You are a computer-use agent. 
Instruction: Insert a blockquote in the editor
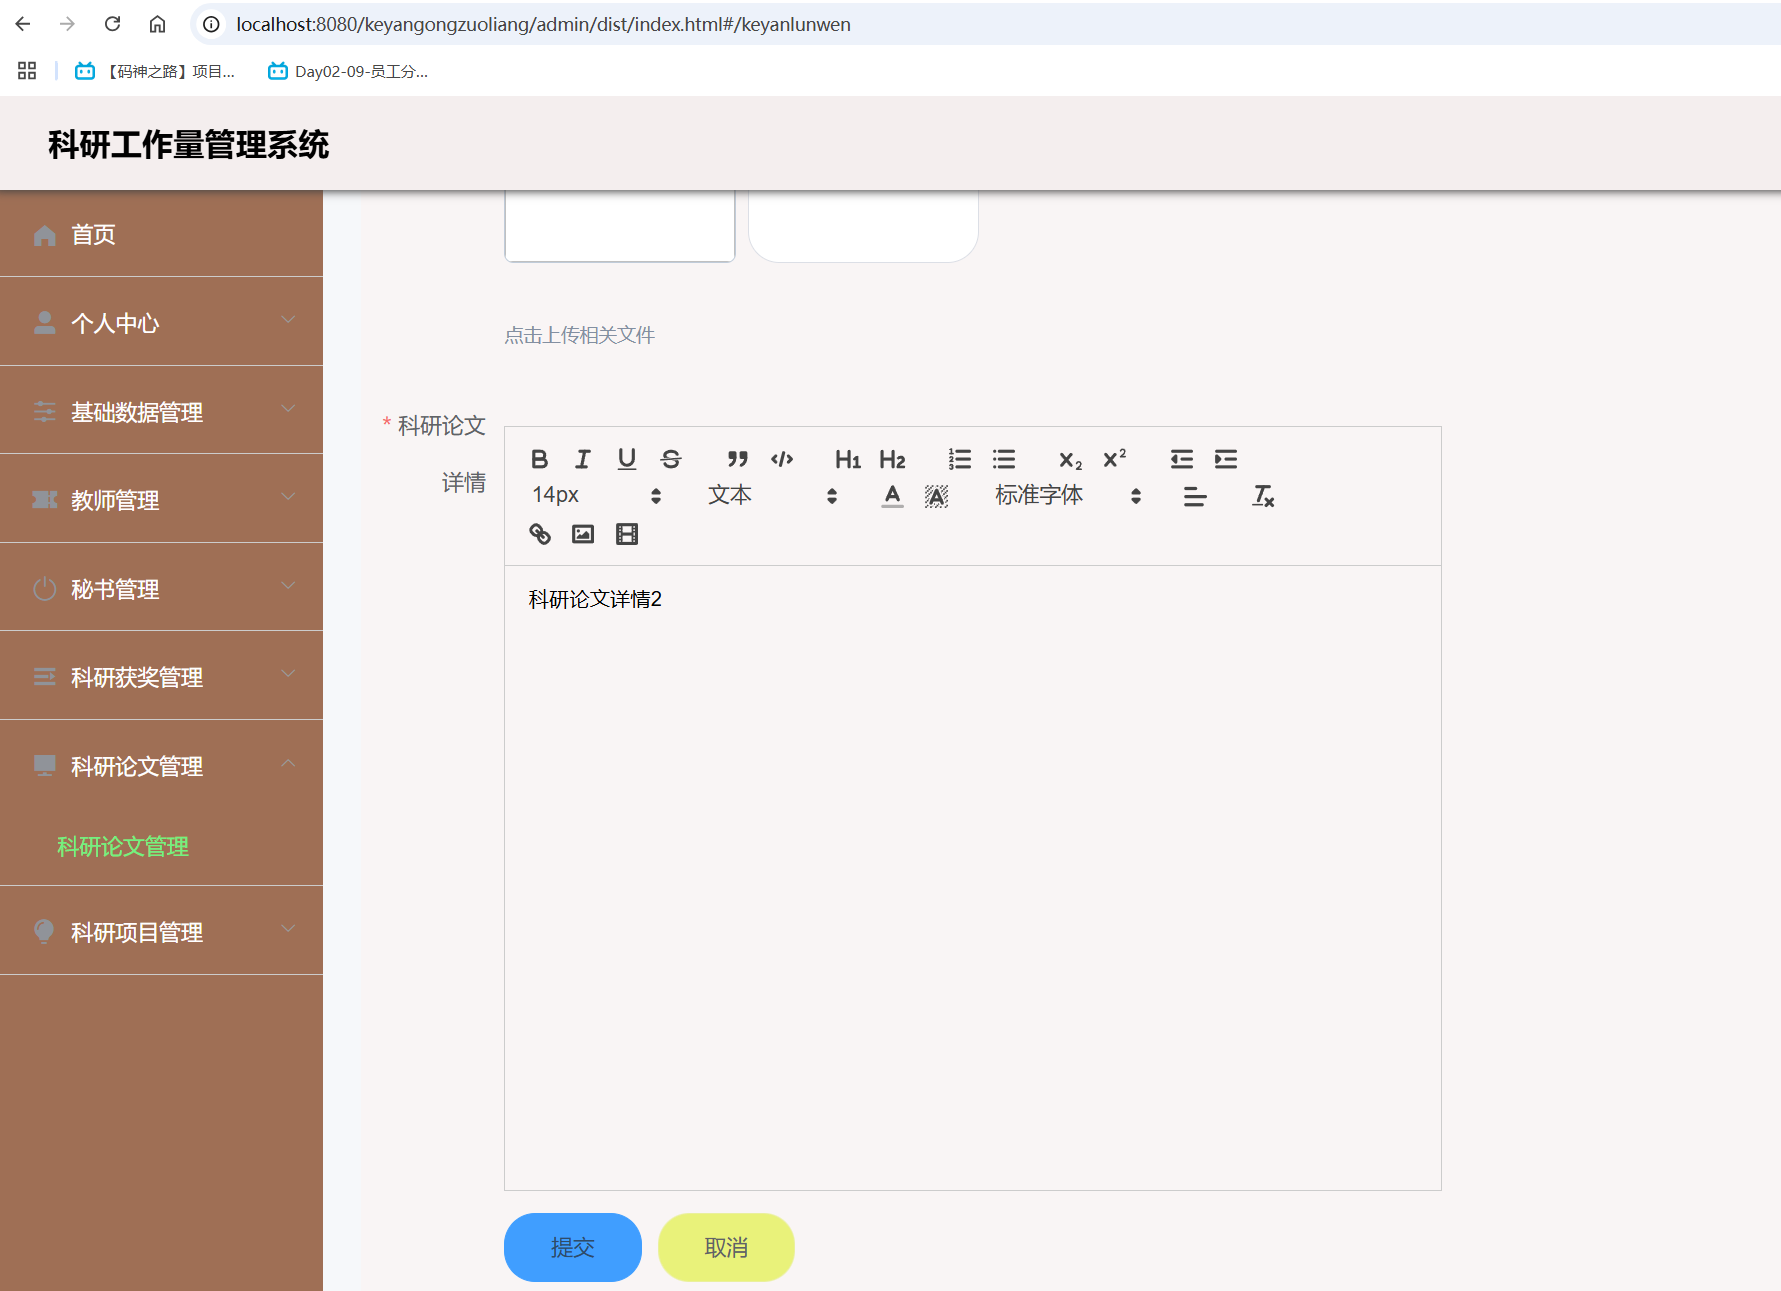[737, 459]
